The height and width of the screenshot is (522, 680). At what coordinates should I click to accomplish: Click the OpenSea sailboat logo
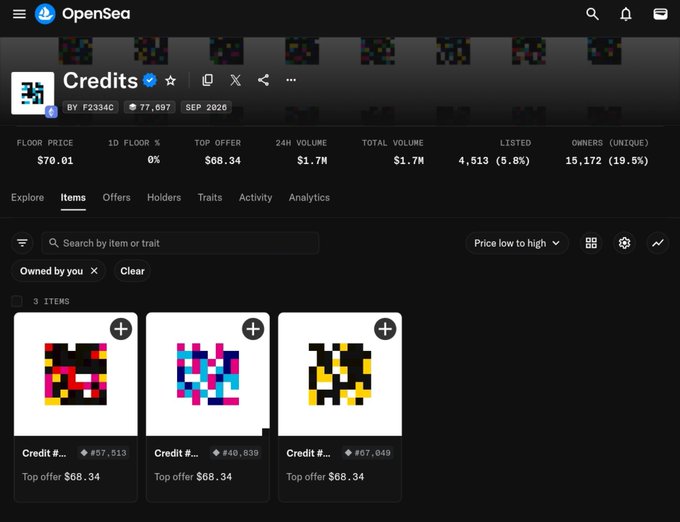pyautogui.click(x=45, y=14)
